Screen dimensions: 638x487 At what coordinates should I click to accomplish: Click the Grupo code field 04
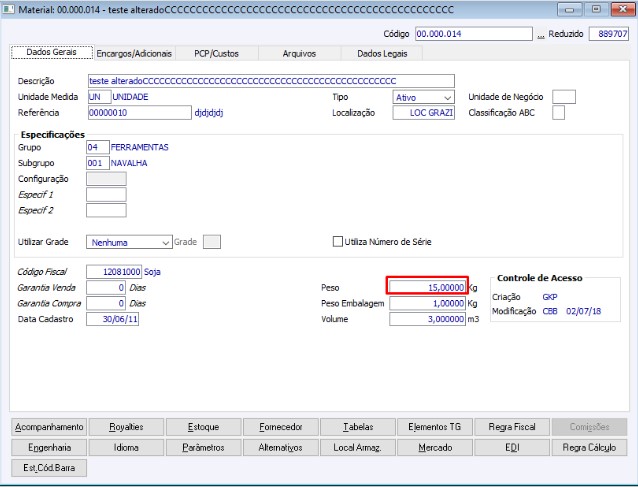(98, 147)
